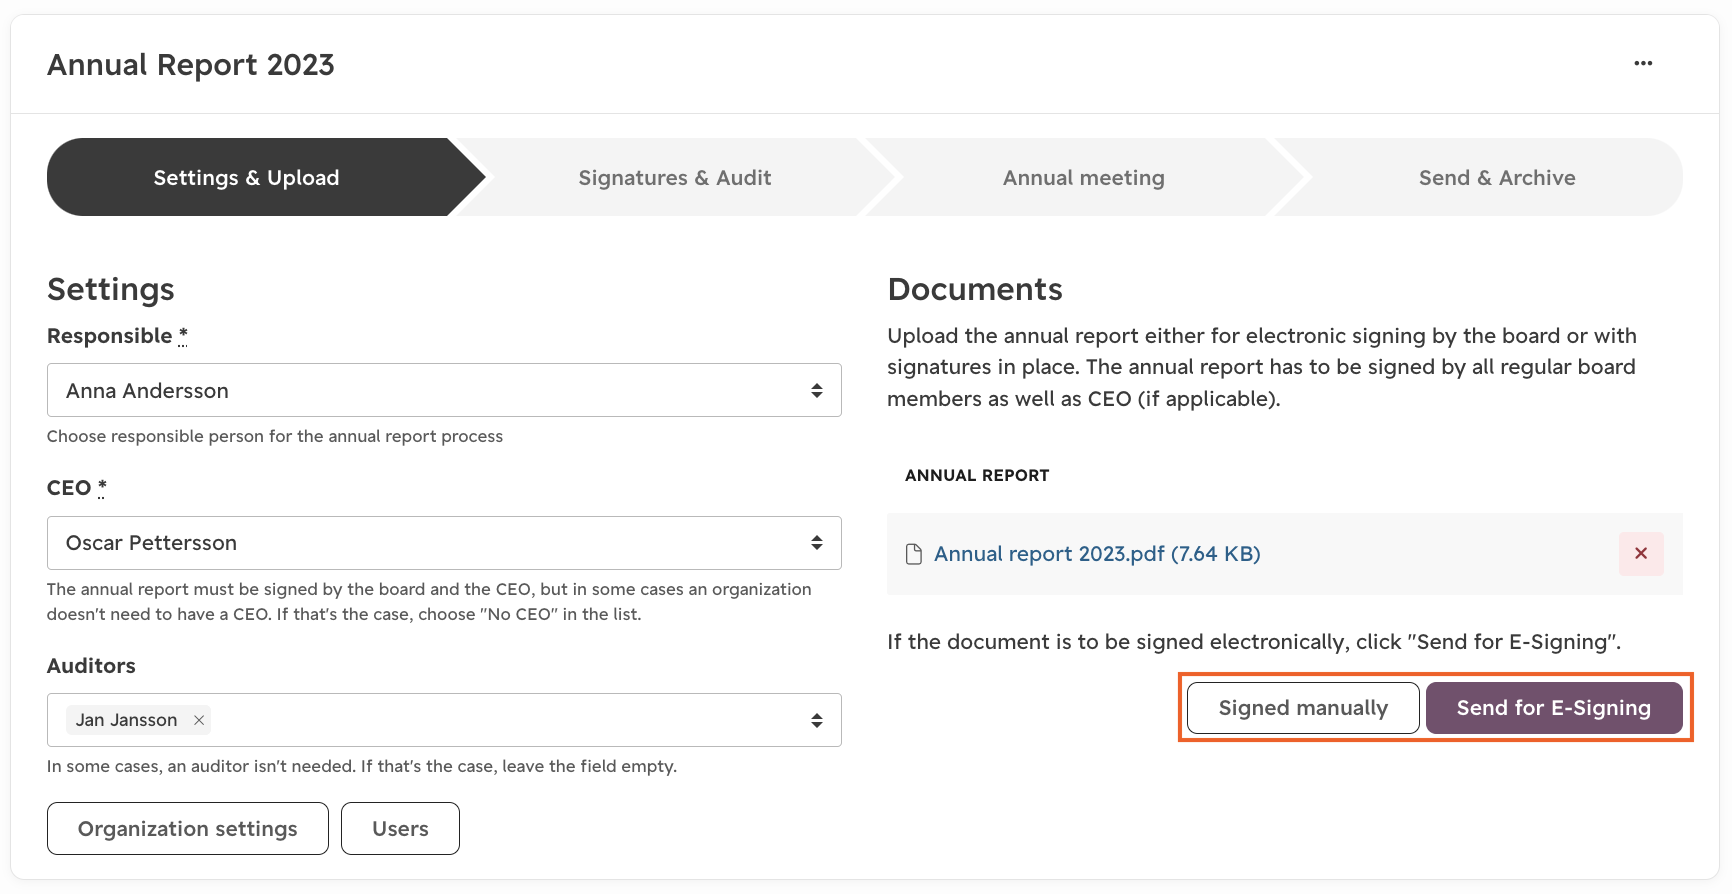Click 'Choose responsible person' helper text
Screen dimensions: 1732x894
coord(275,436)
